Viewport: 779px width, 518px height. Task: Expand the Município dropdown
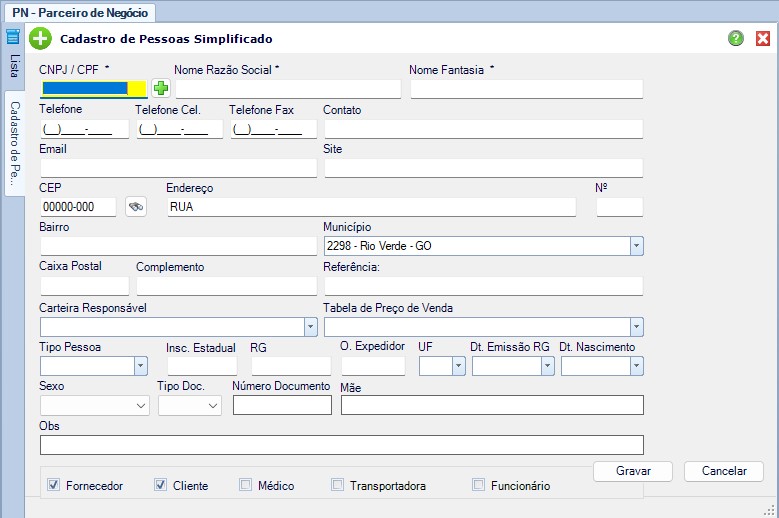tap(636, 246)
